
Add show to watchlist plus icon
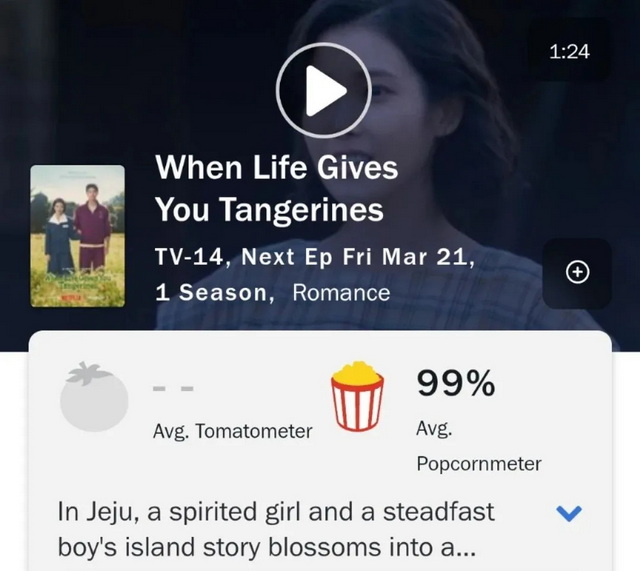pyautogui.click(x=577, y=272)
